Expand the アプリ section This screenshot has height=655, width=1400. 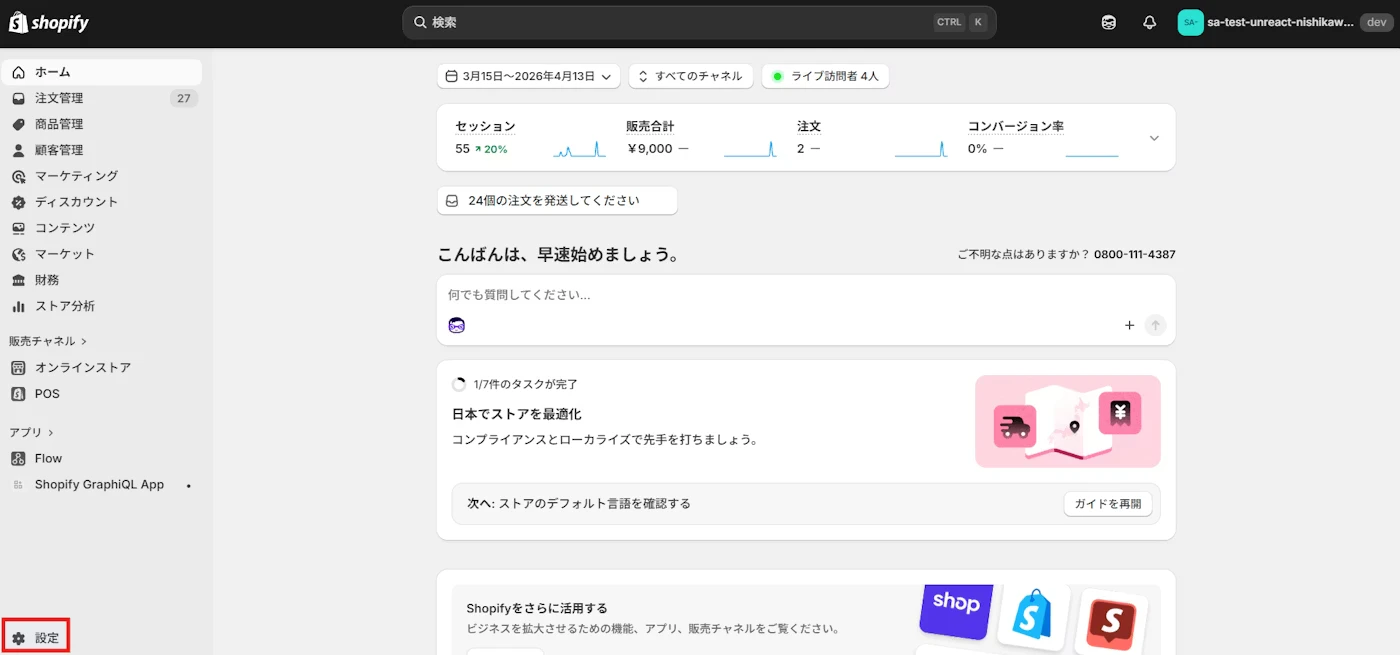tap(31, 432)
